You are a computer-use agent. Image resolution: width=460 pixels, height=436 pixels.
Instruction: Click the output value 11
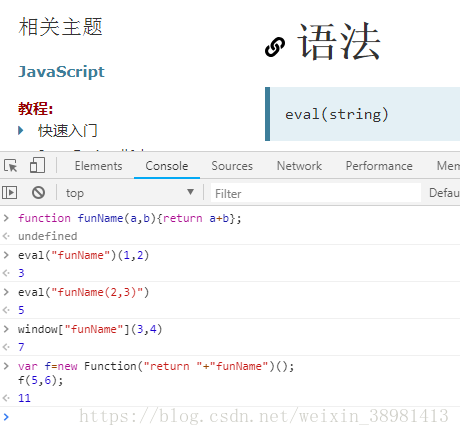pyautogui.click(x=24, y=398)
